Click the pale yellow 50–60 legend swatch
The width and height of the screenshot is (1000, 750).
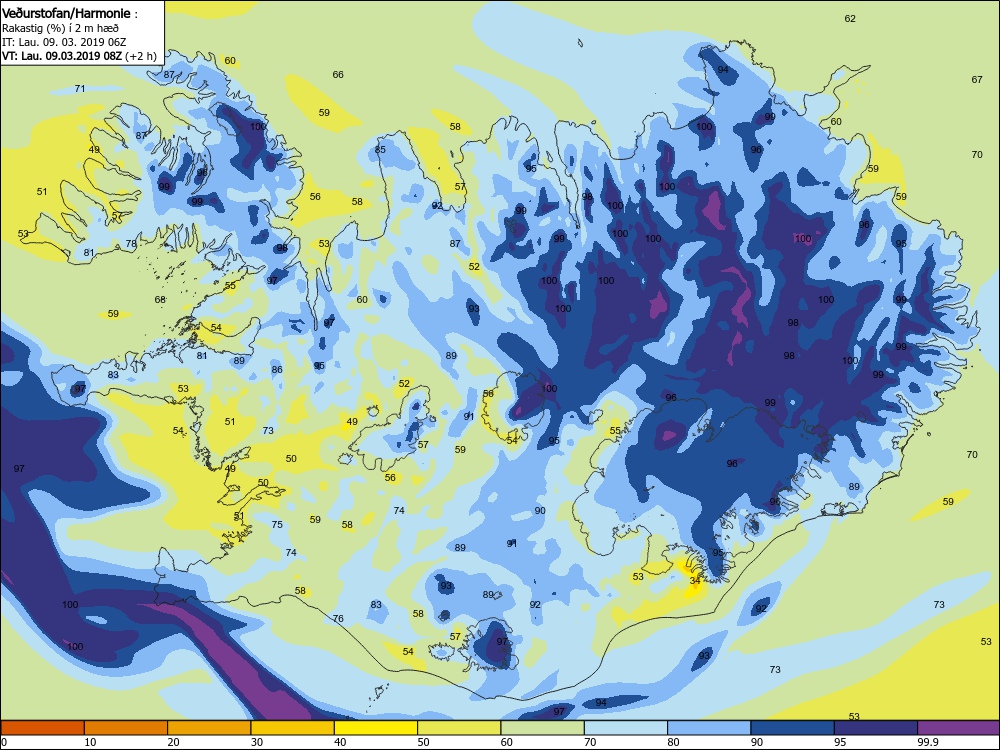point(459,728)
